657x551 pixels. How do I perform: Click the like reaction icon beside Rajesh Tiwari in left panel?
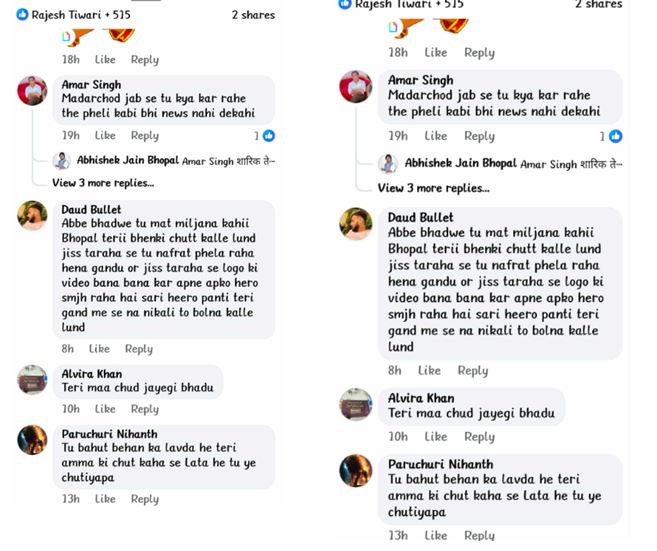(x=22, y=15)
